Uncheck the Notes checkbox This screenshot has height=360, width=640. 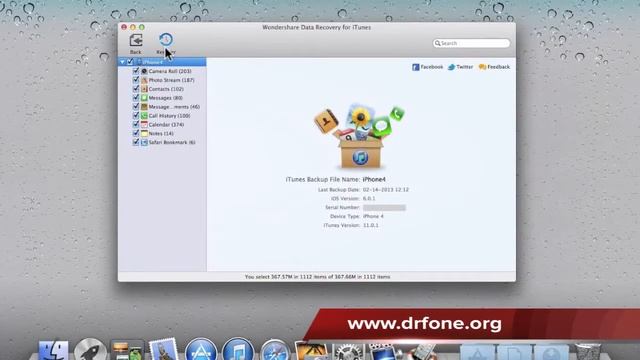(136, 133)
